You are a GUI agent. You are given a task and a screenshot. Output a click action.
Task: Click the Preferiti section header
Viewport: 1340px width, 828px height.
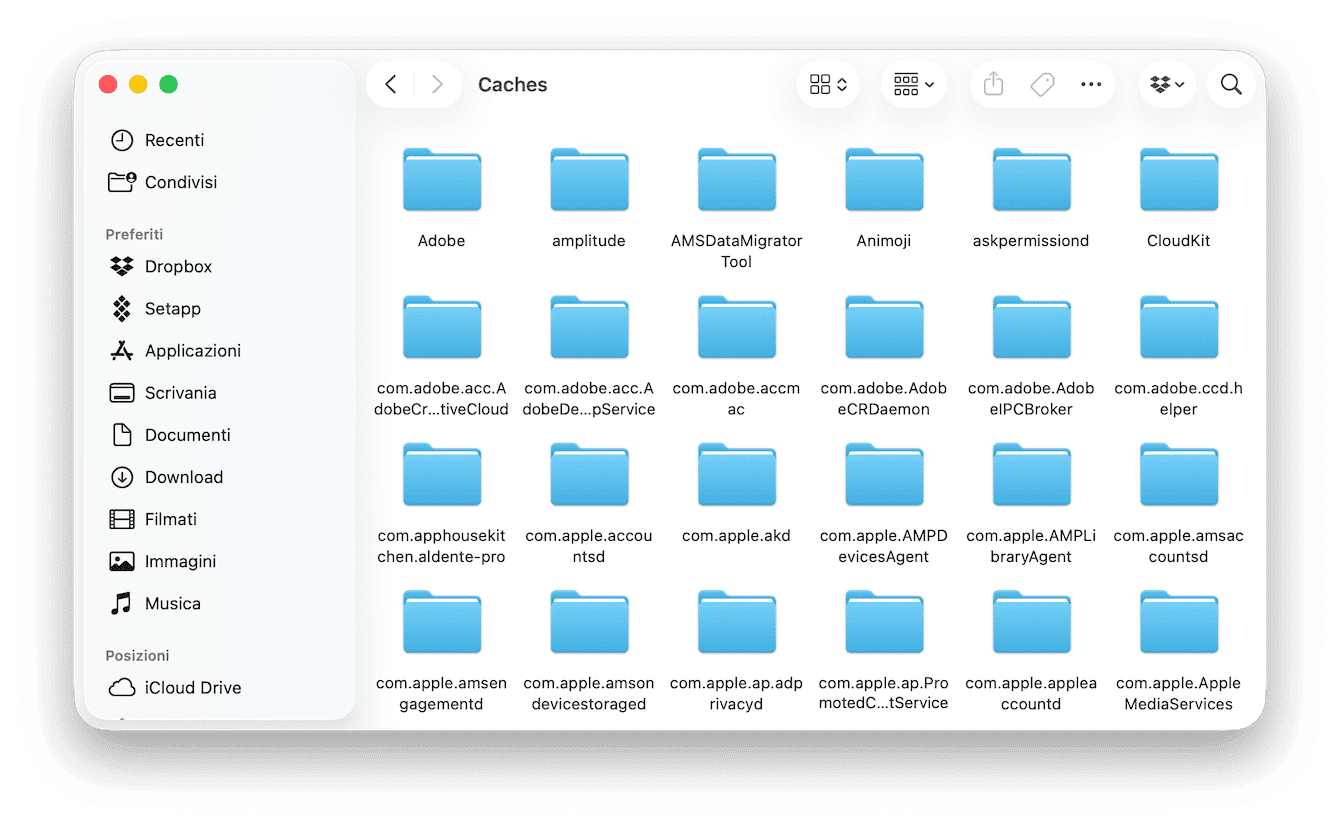[134, 234]
